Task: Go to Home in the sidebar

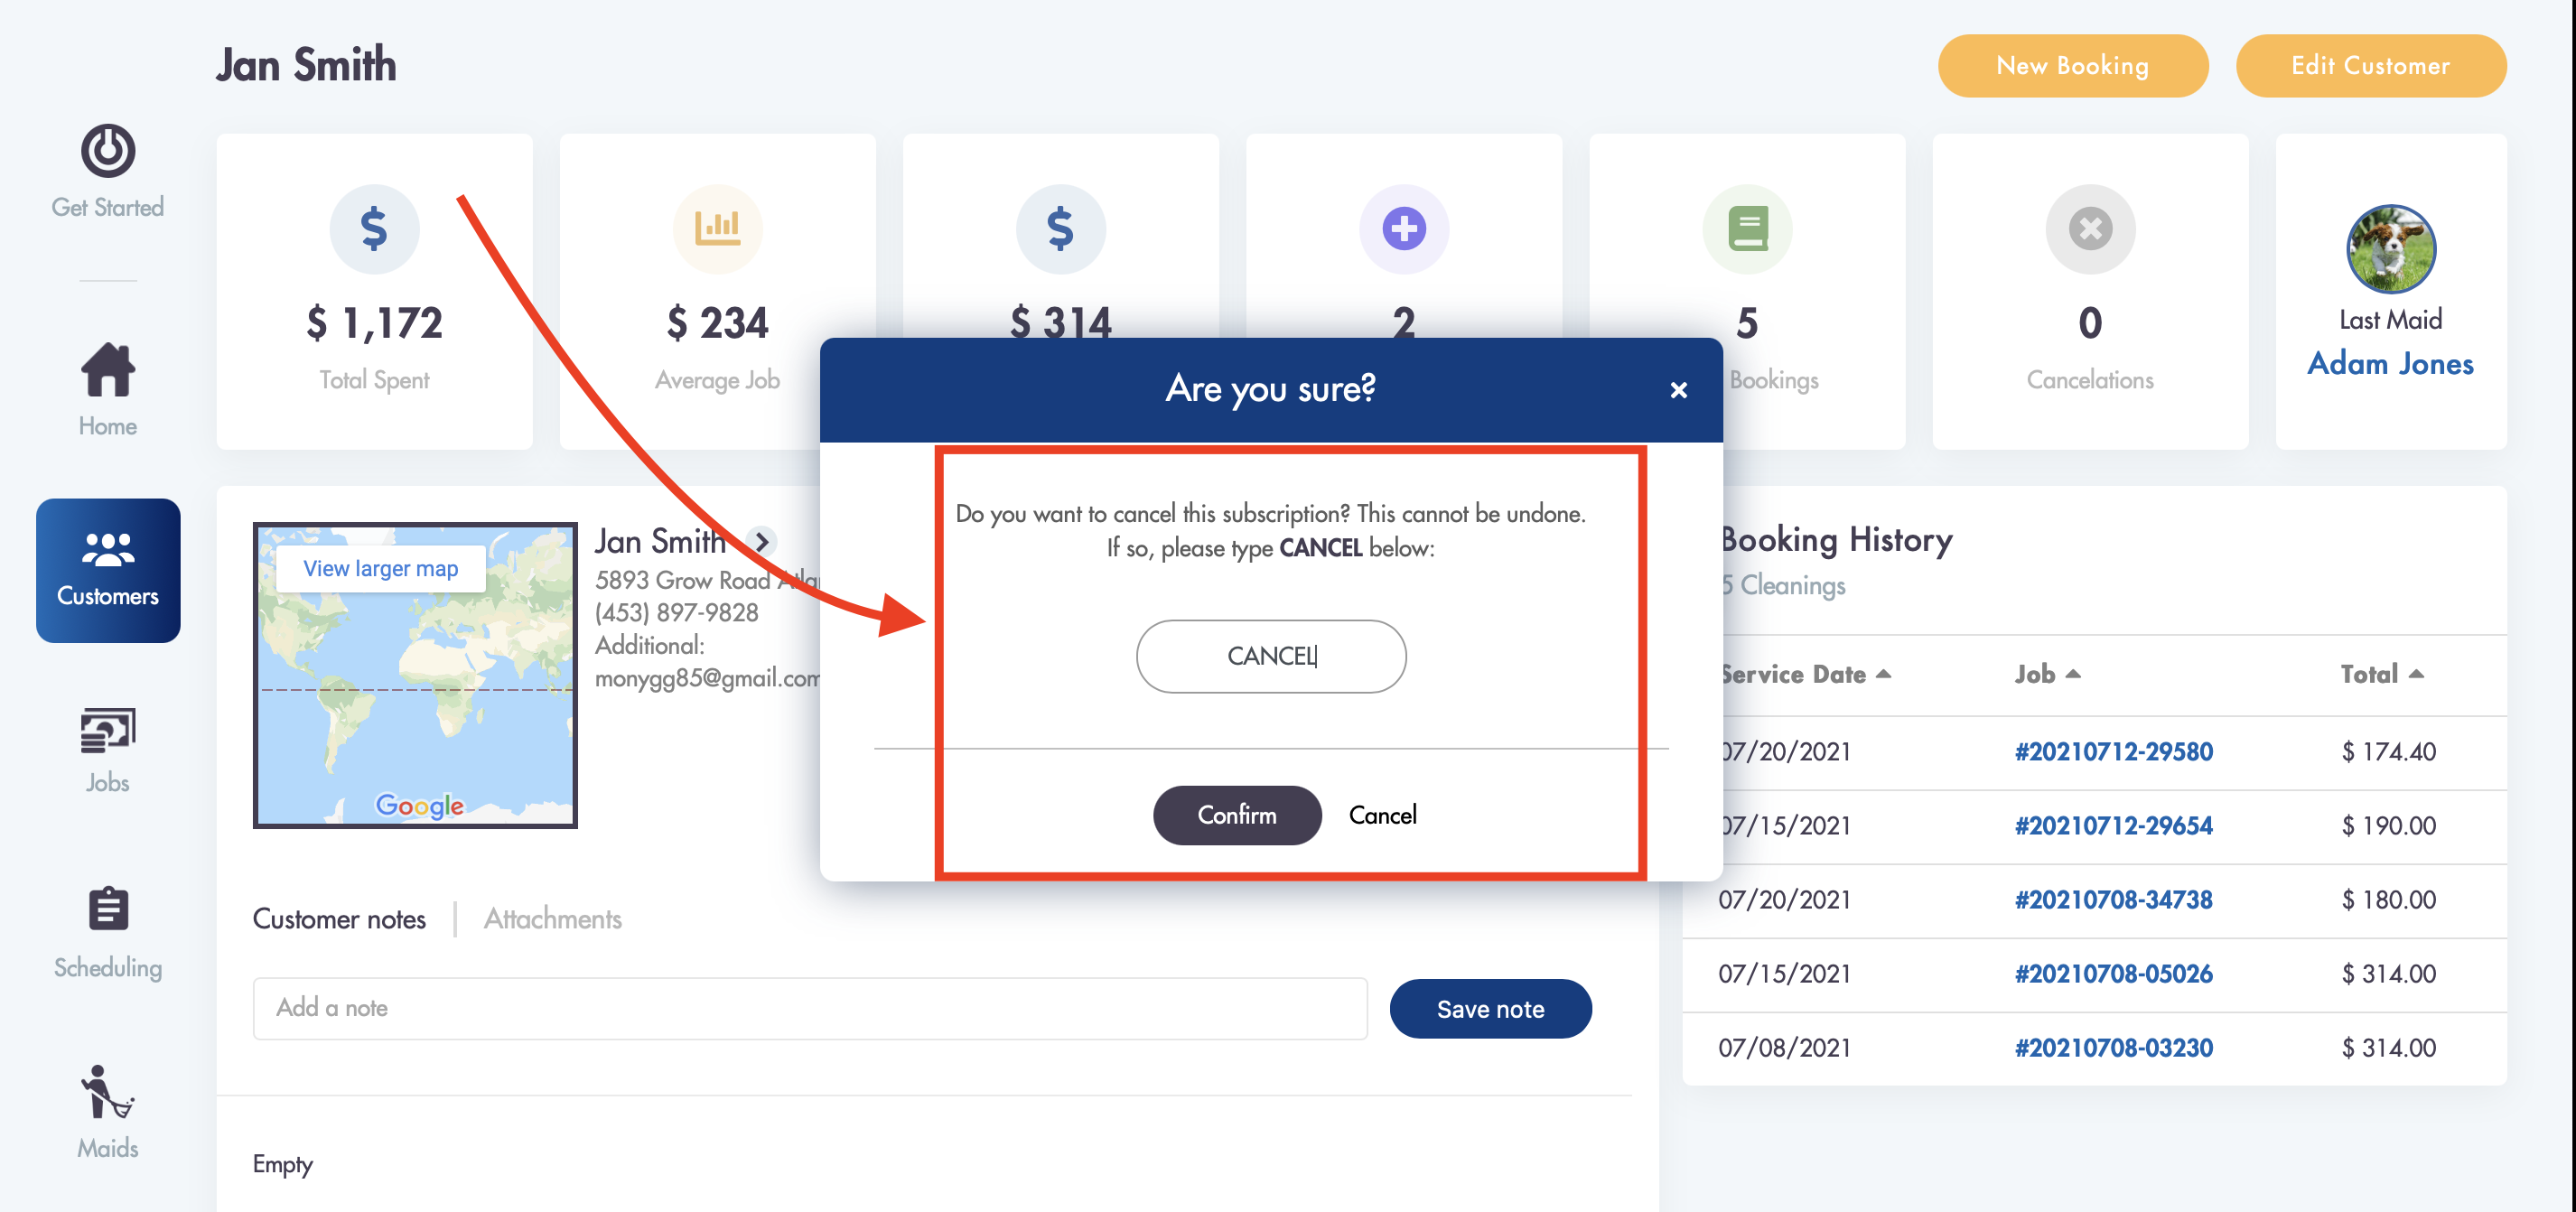Action: (x=108, y=389)
